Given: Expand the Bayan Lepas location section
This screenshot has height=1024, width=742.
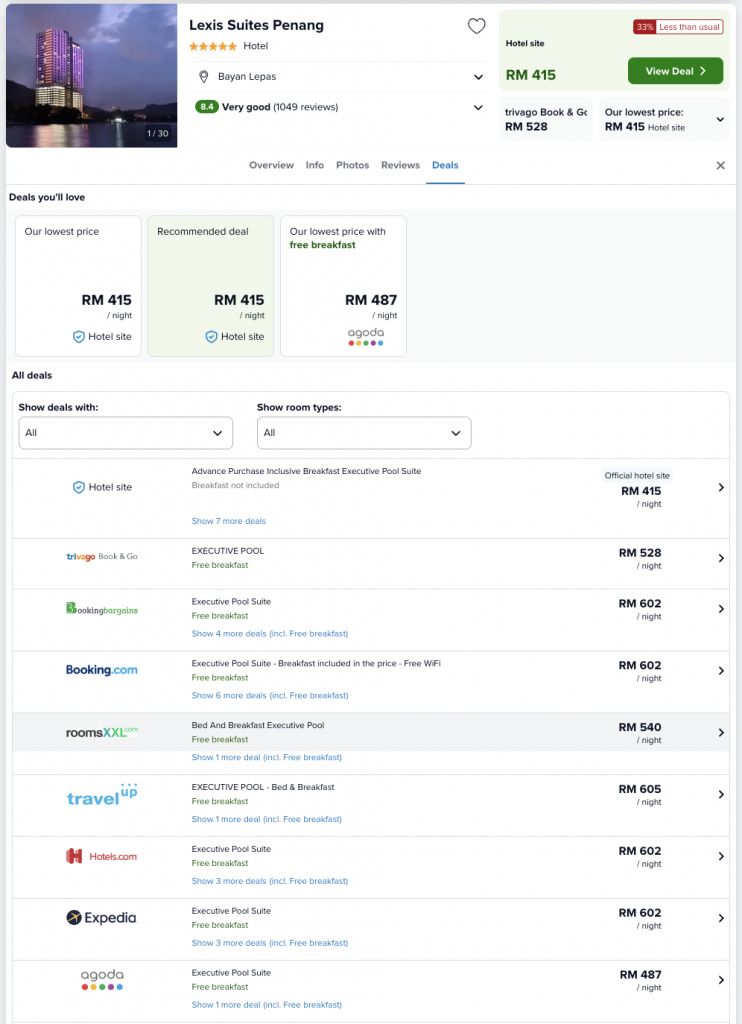Looking at the screenshot, I should (x=478, y=77).
